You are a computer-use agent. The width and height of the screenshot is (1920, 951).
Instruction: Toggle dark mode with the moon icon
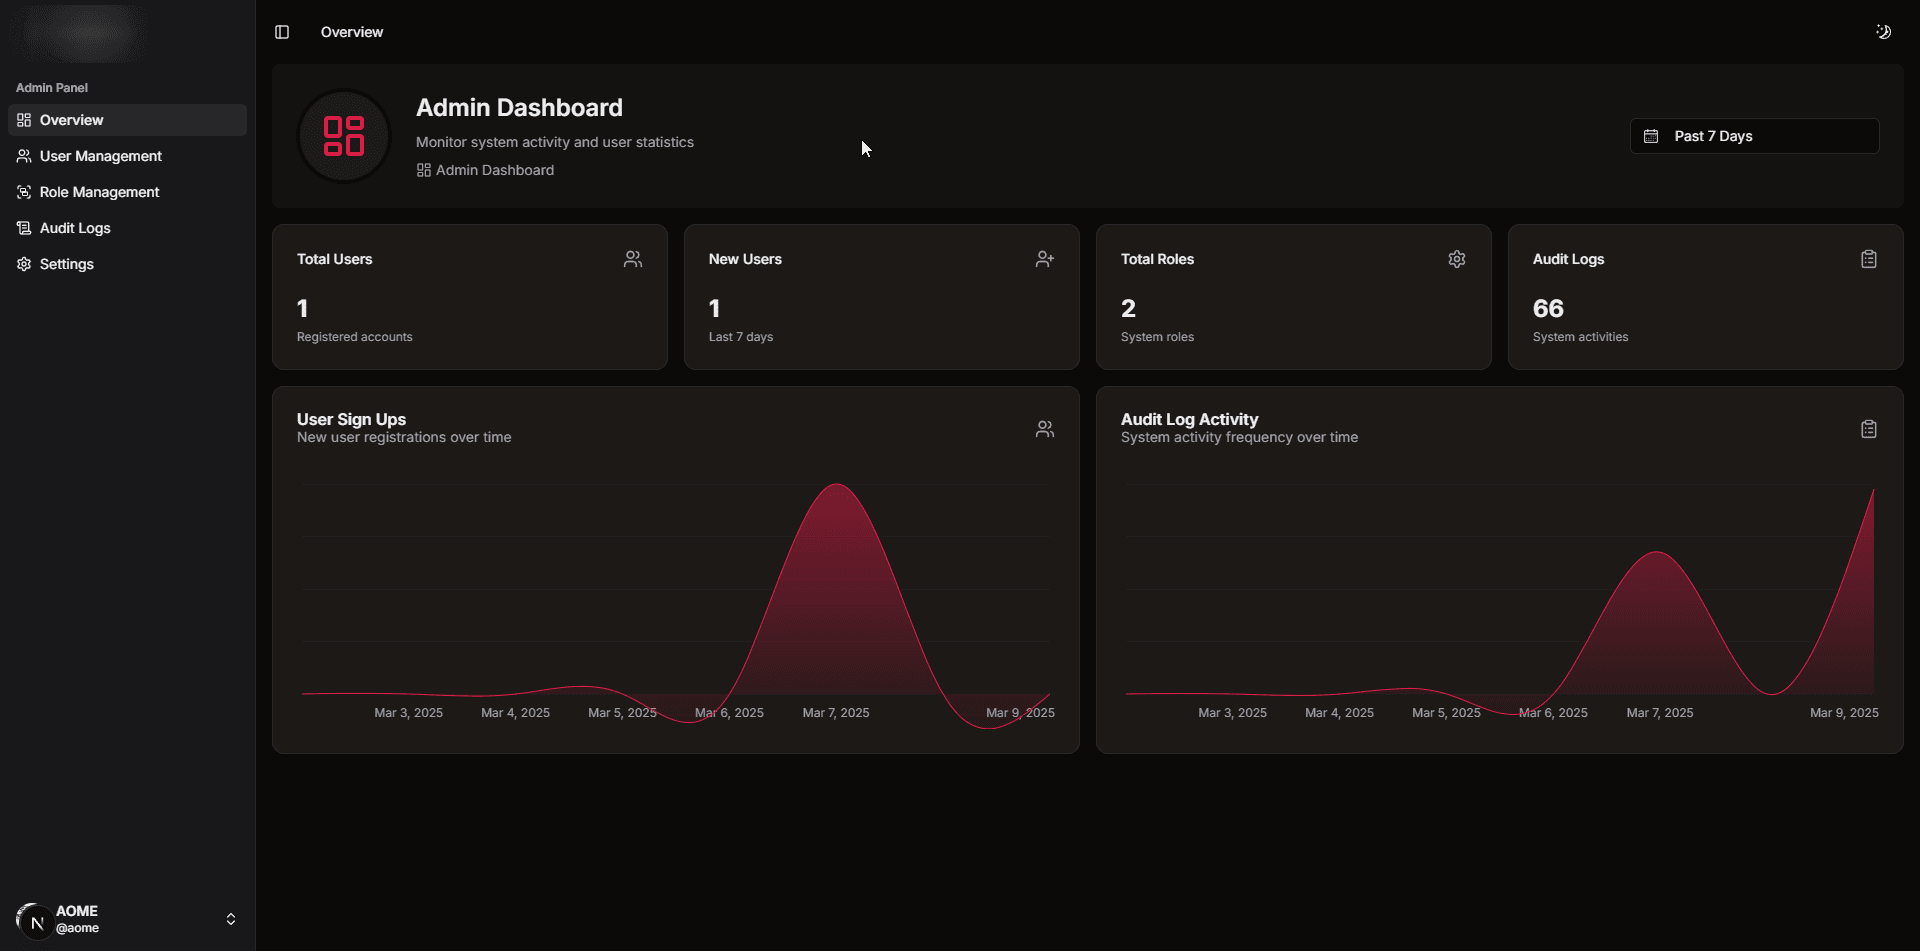coord(1883,31)
